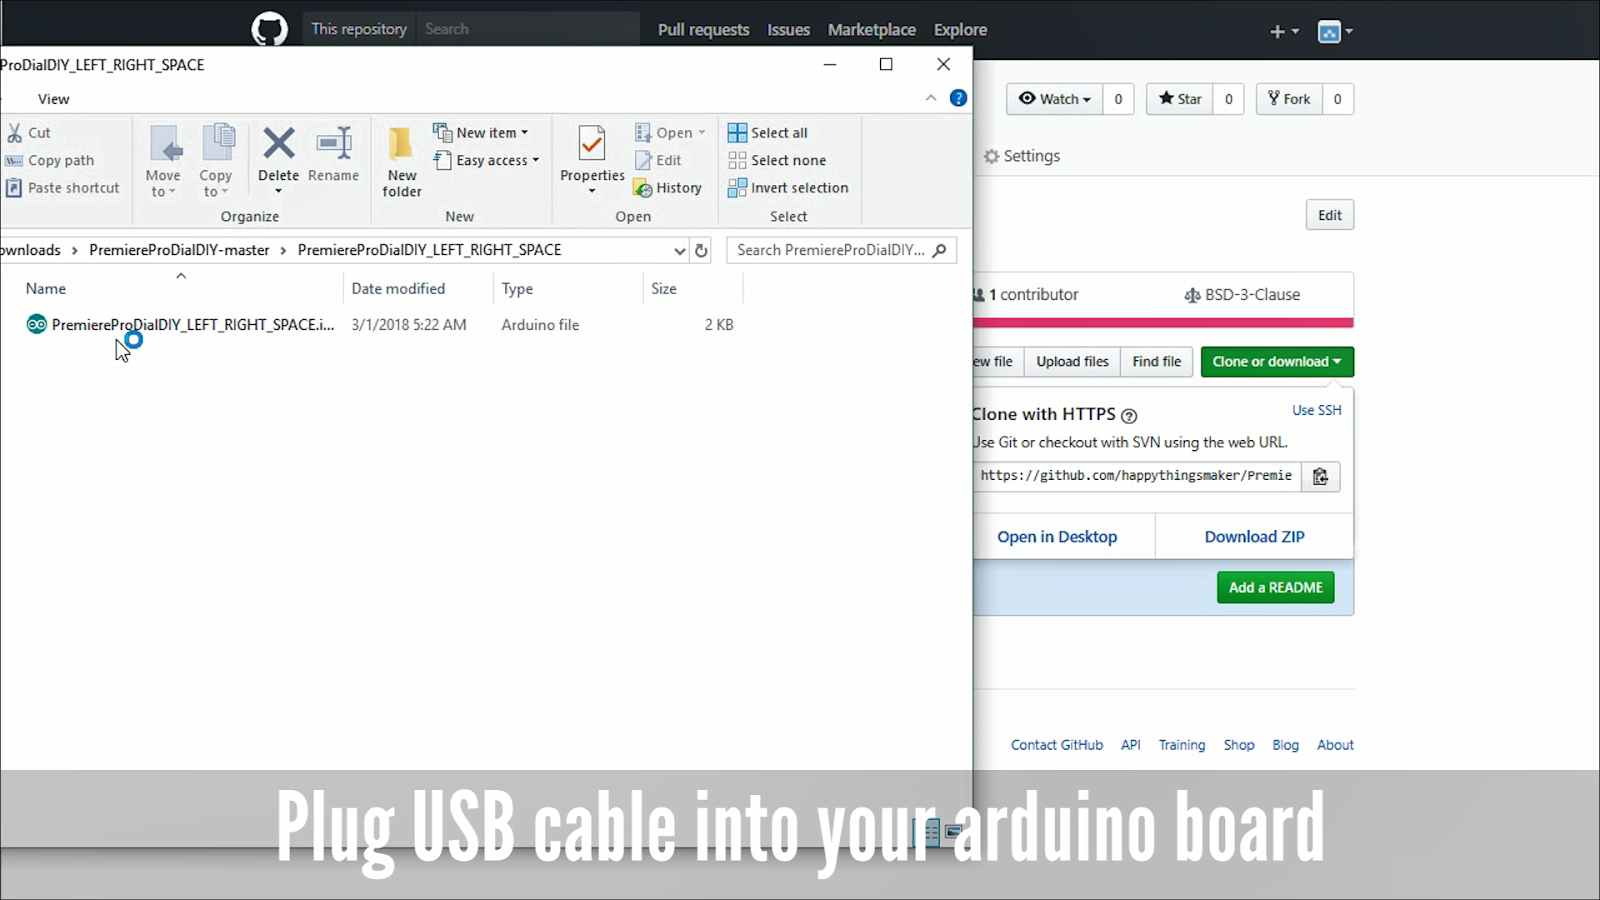Click the GitHub repository search field
The height and width of the screenshot is (900, 1600).
527,29
